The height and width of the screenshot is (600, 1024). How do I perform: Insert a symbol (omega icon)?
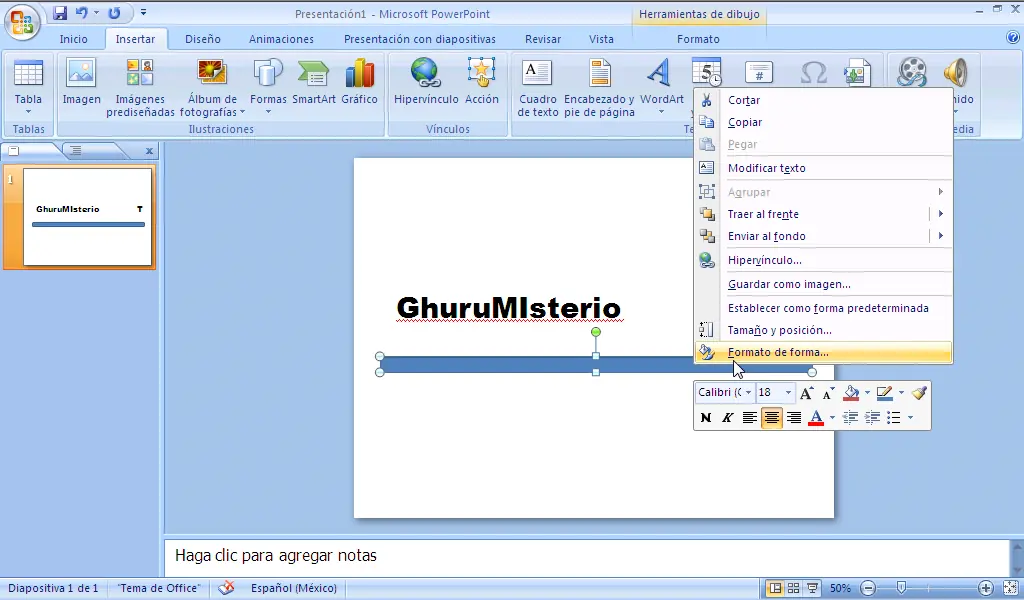tap(814, 72)
